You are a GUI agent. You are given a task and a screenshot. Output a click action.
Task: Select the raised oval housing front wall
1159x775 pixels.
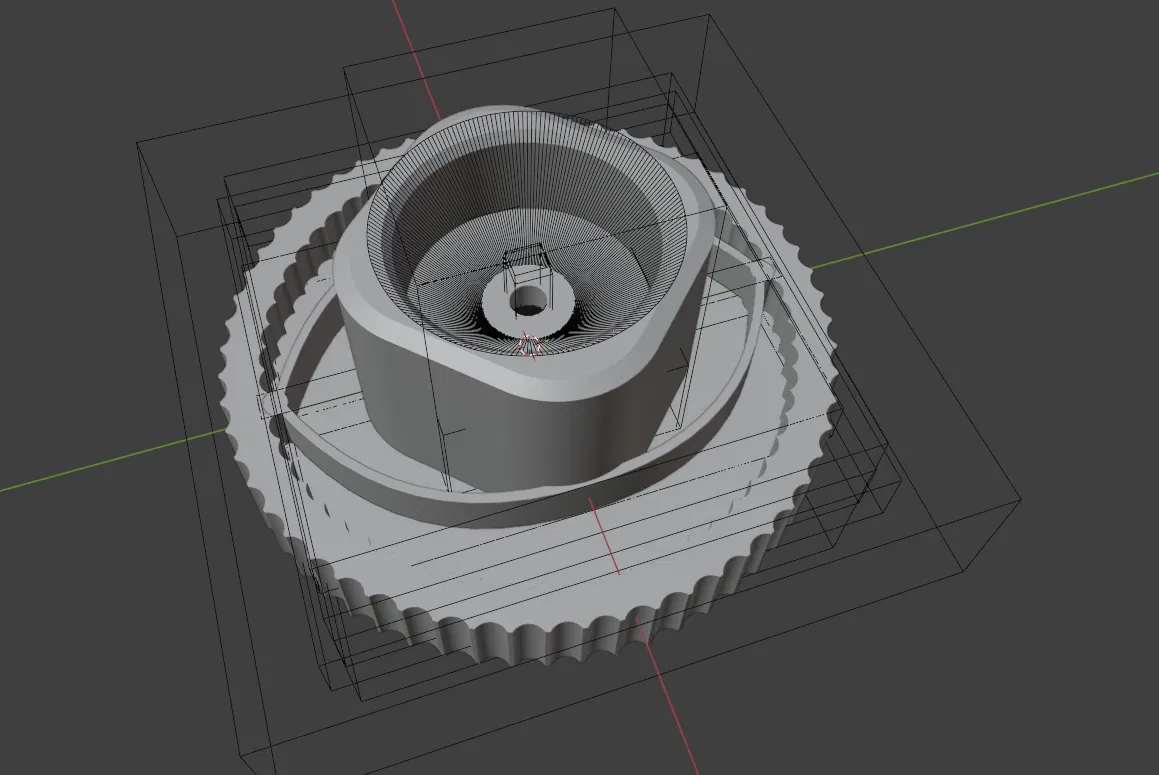tap(517, 429)
